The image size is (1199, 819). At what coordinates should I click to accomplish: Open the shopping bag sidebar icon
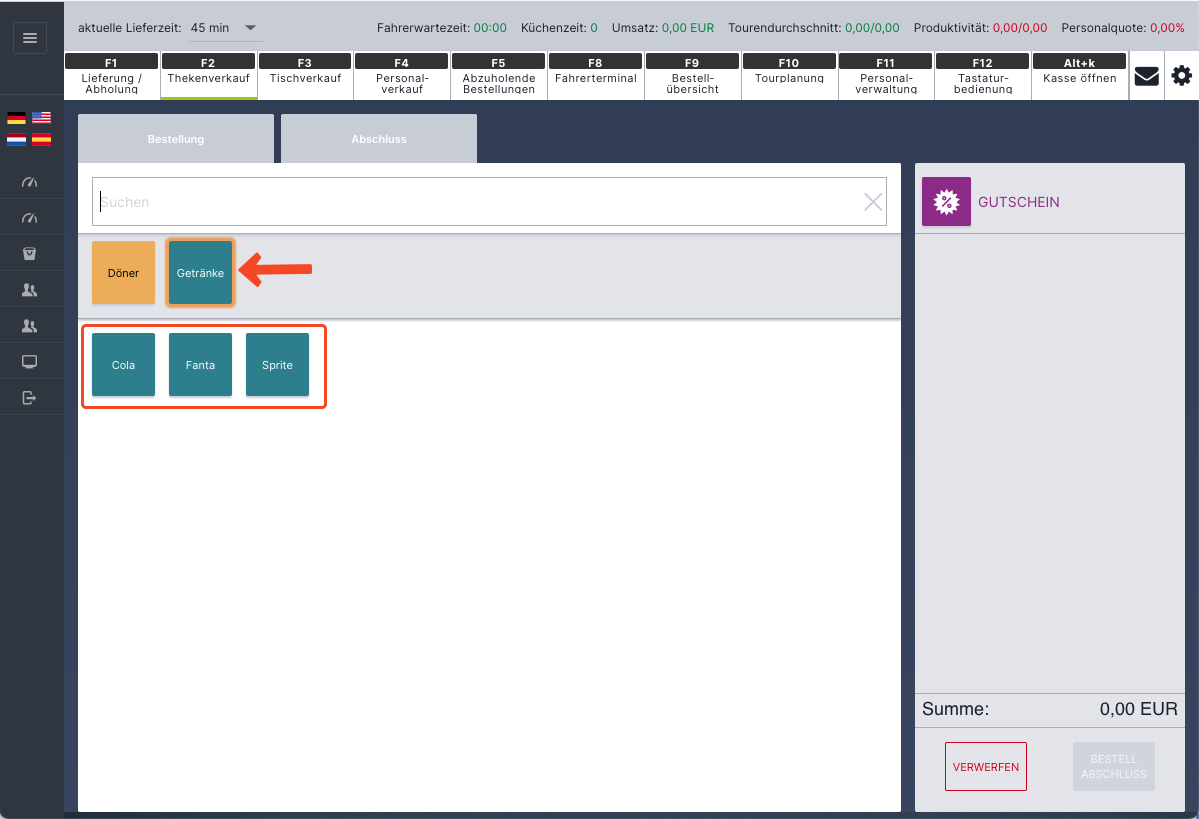30,254
